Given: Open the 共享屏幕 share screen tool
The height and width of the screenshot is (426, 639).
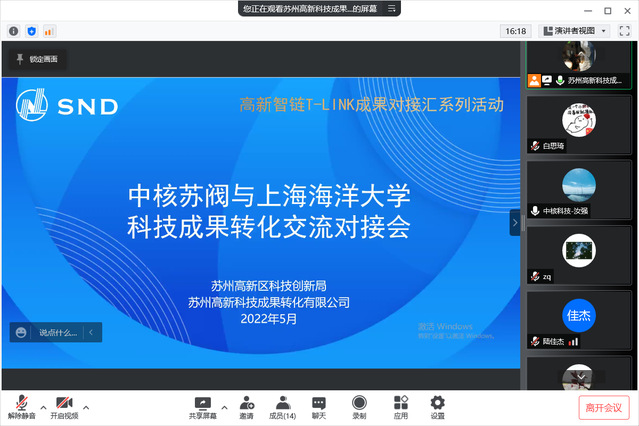Looking at the screenshot, I should click(203, 406).
